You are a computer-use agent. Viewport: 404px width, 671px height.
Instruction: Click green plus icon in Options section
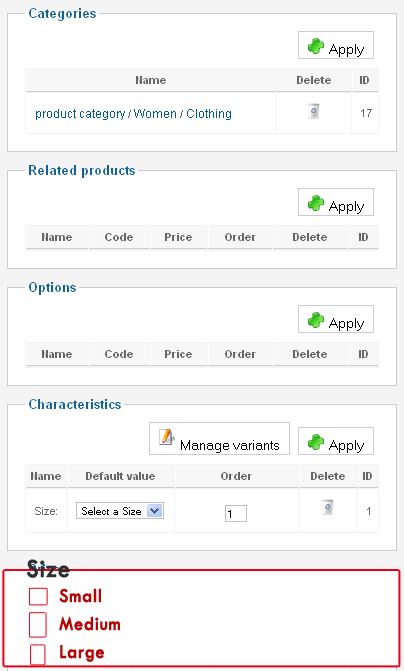click(x=316, y=320)
